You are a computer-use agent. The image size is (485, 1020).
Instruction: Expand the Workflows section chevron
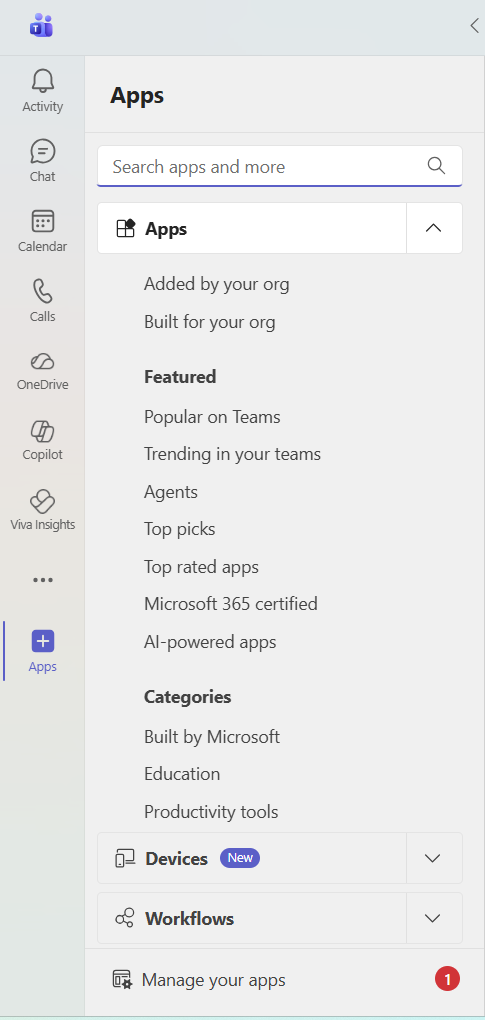(433, 919)
